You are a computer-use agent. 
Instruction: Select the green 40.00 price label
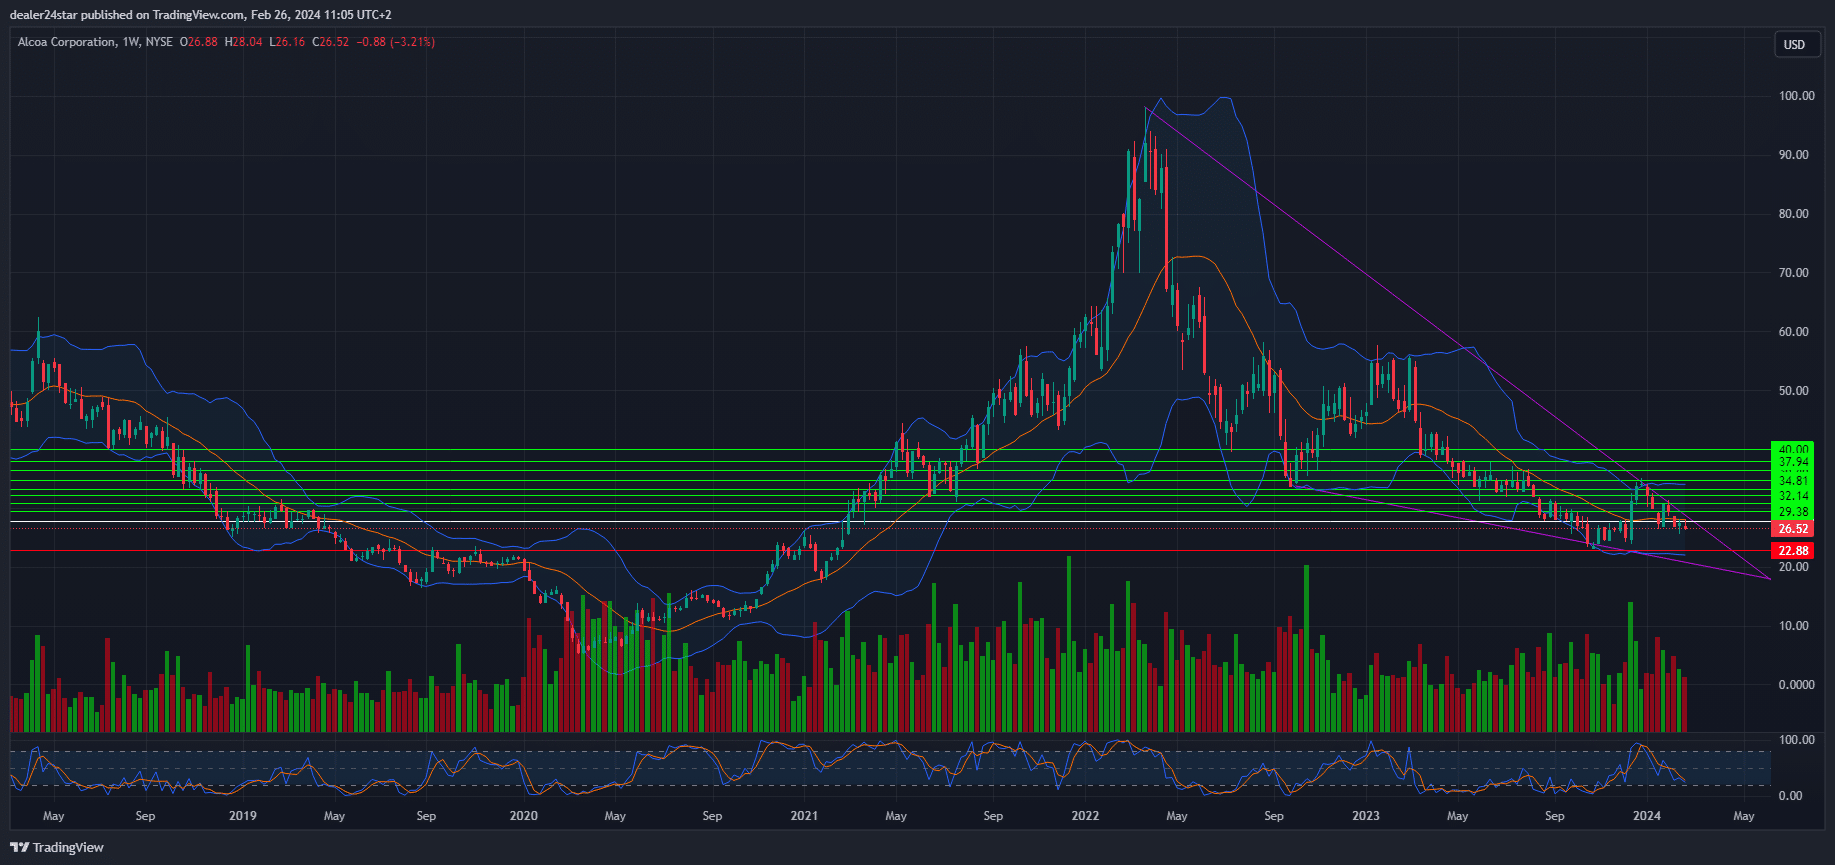1792,449
